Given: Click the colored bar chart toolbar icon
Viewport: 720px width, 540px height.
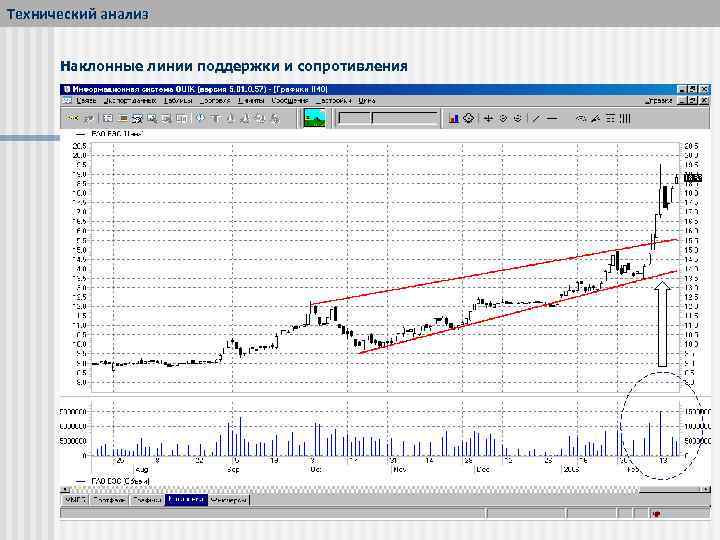Looking at the screenshot, I should click(x=454, y=119).
